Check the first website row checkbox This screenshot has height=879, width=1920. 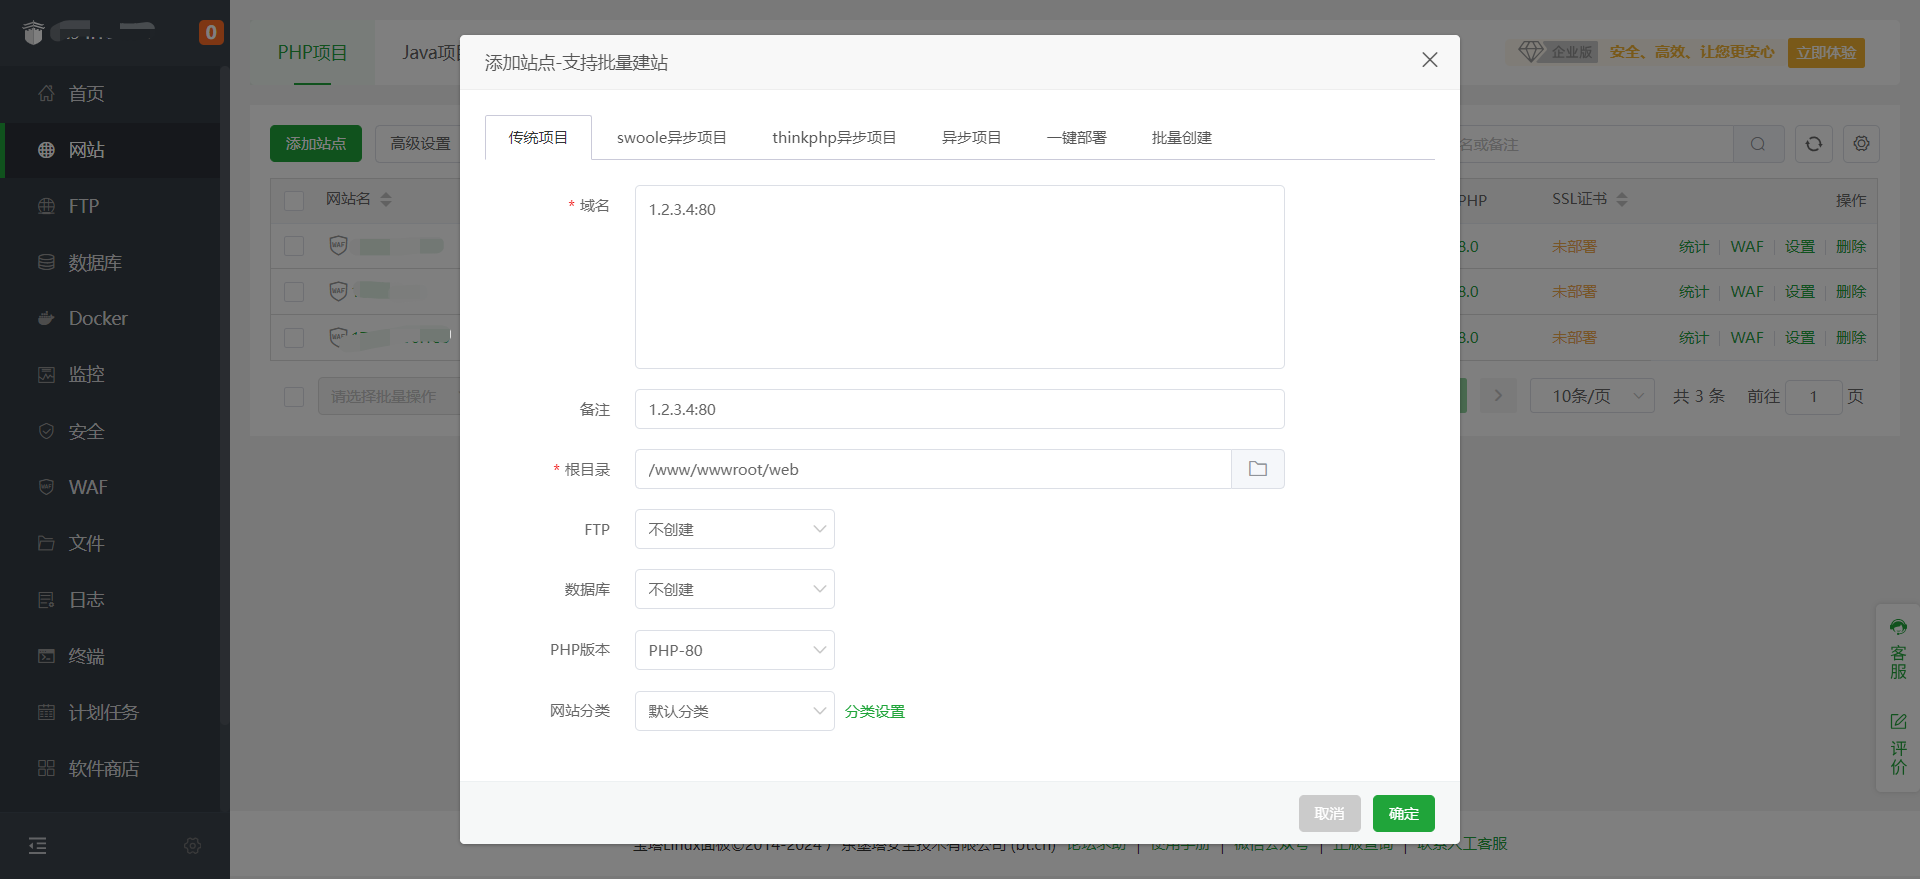(294, 246)
